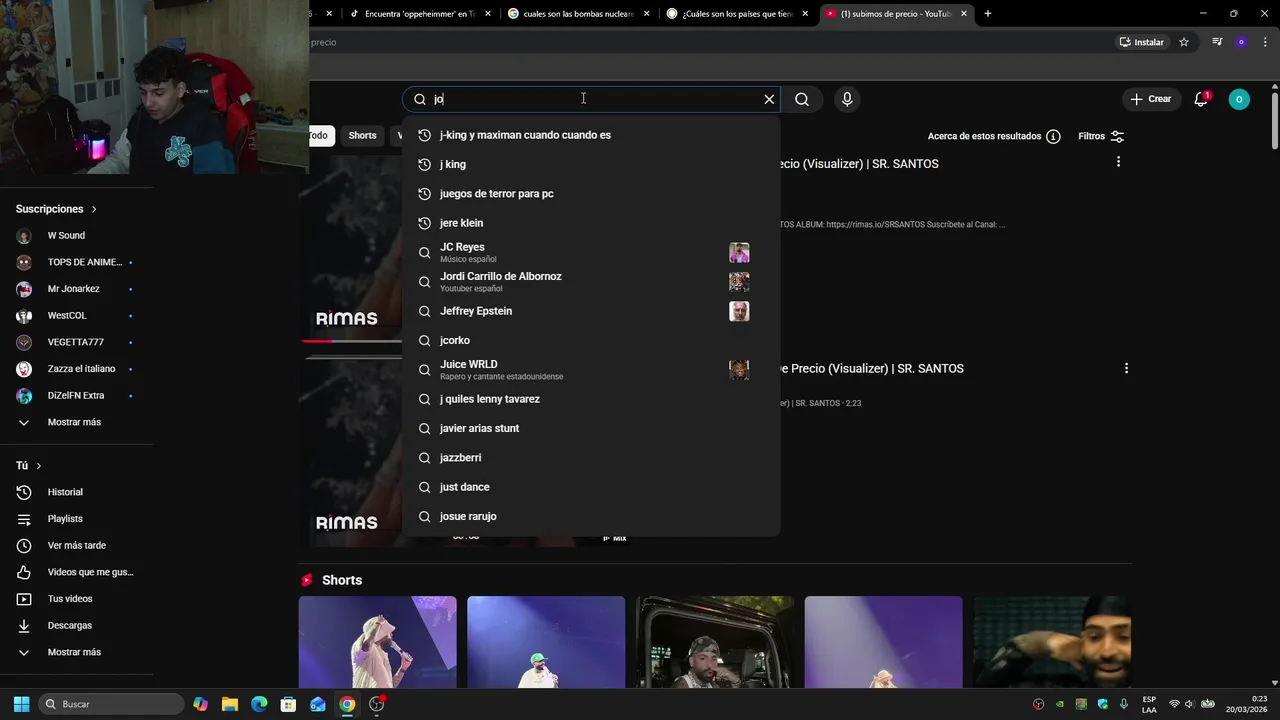1280x720 pixels.
Task: Clear the YouTube search box text
Action: [x=769, y=99]
